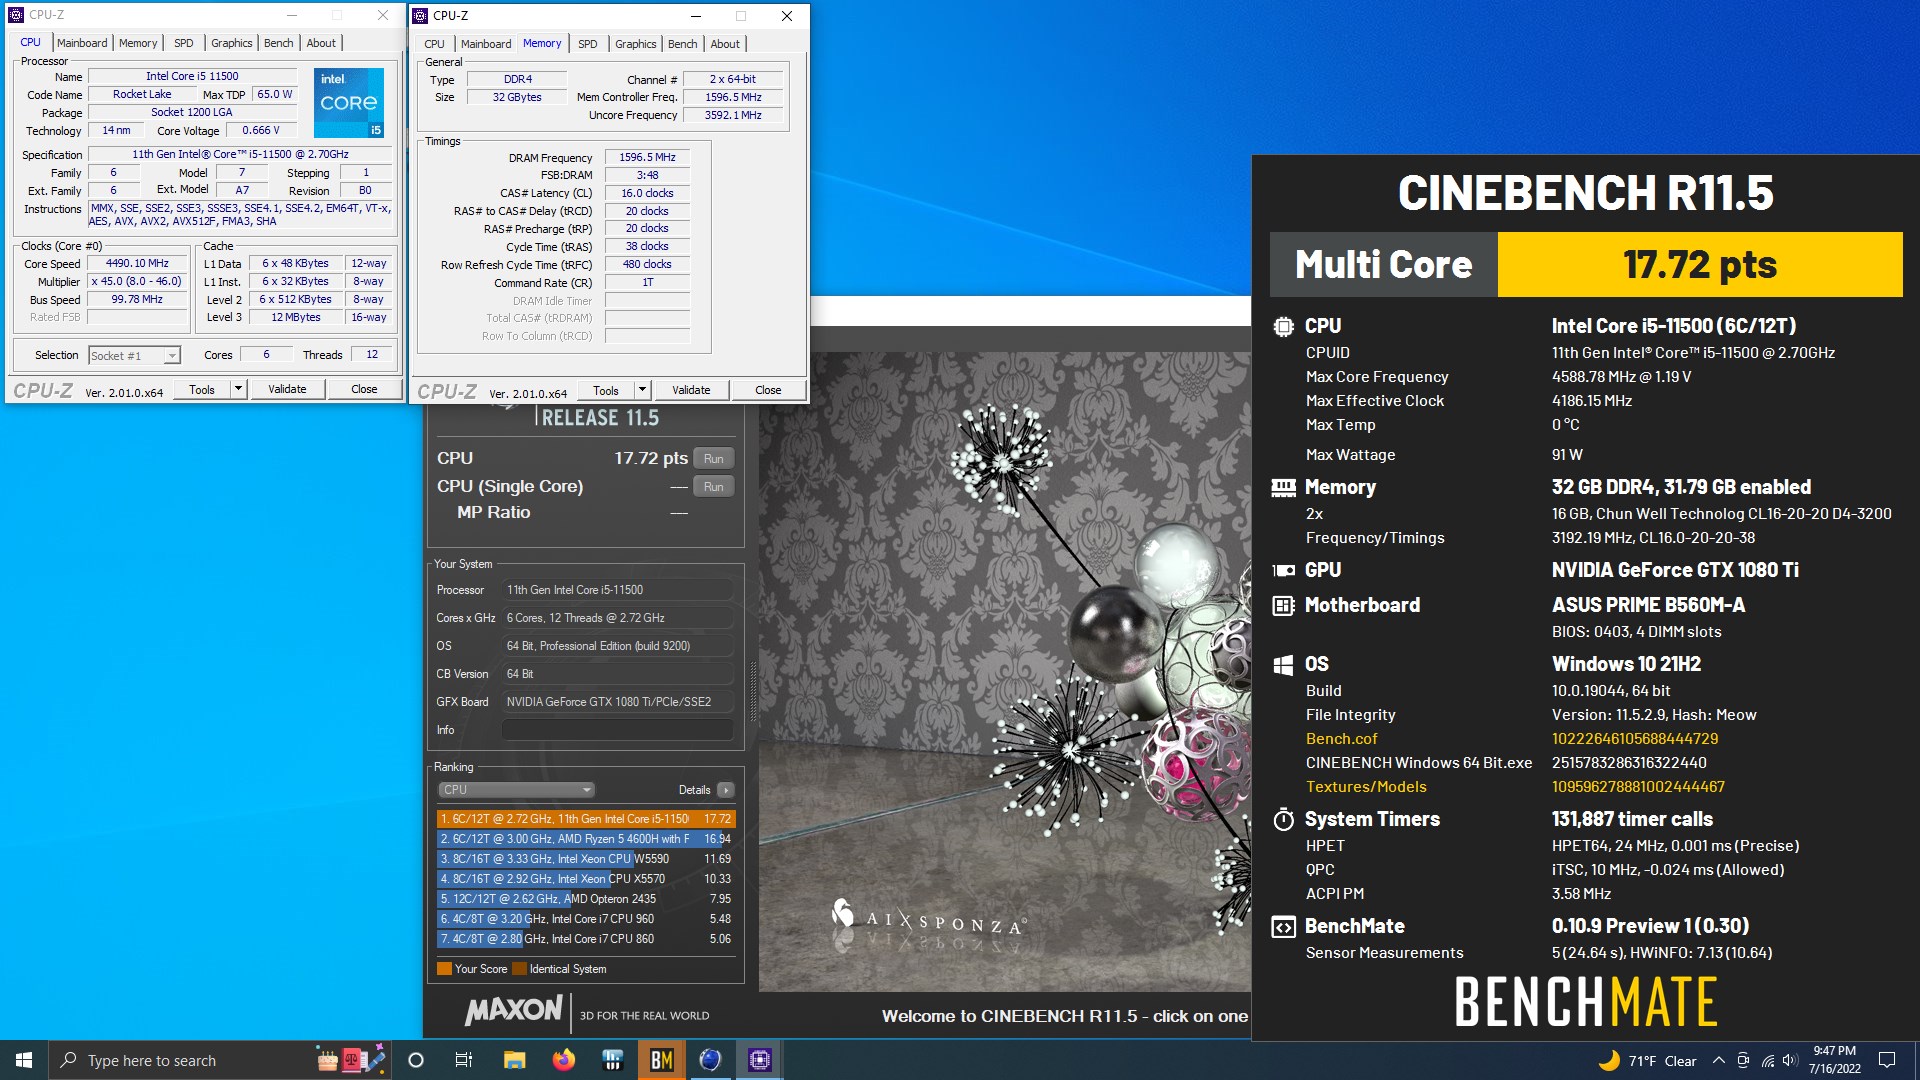Click Close button in right CPU-Z window
Viewport: 1920px width, 1080px height.
tap(768, 390)
